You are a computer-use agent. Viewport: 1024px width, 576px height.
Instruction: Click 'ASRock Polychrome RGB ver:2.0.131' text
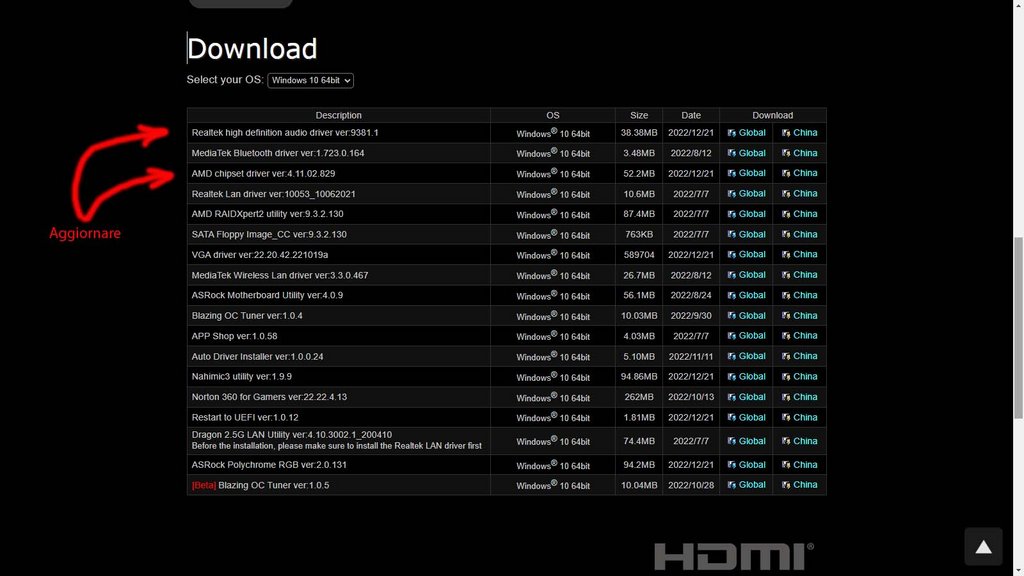(269, 465)
